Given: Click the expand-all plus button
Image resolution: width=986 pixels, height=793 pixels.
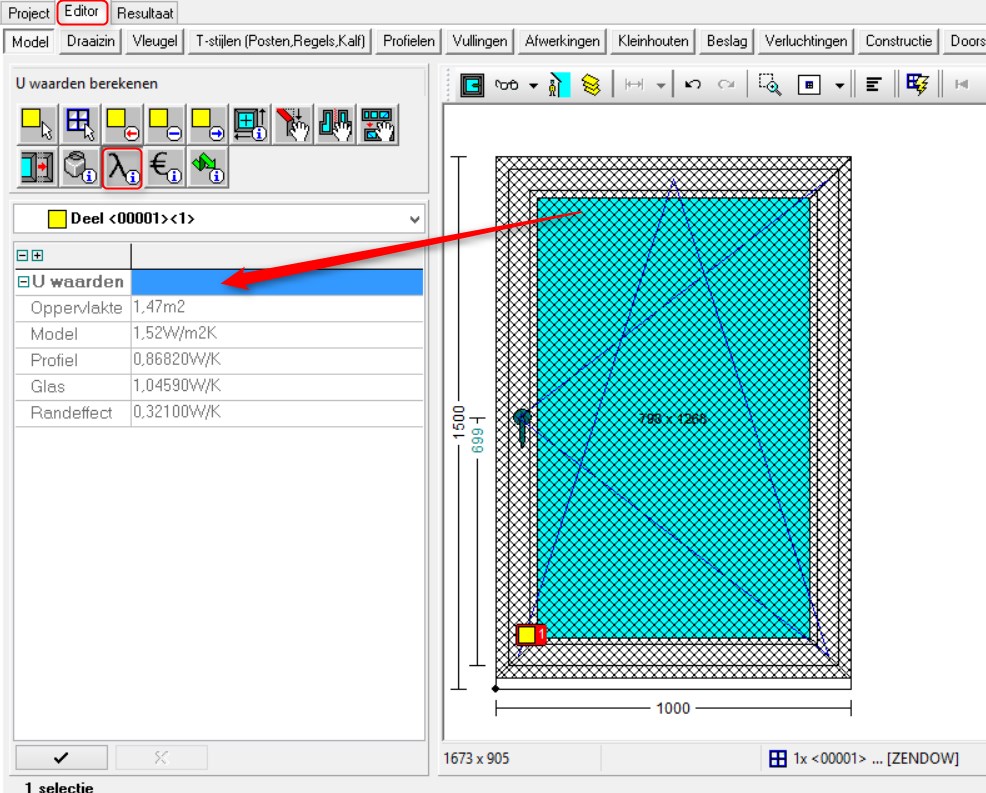Looking at the screenshot, I should point(38,255).
